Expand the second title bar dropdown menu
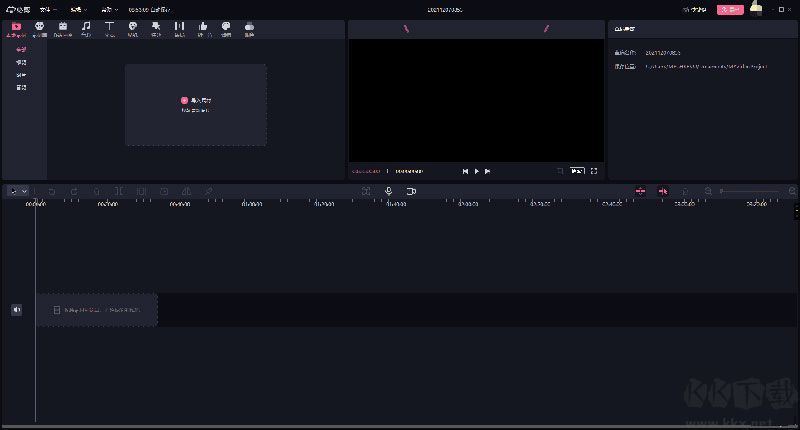800x430 pixels. (76, 9)
